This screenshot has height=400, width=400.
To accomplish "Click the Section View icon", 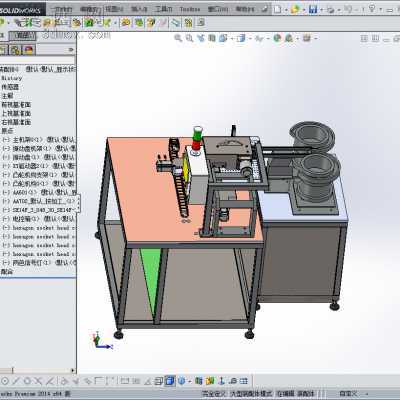I will point(212,38).
